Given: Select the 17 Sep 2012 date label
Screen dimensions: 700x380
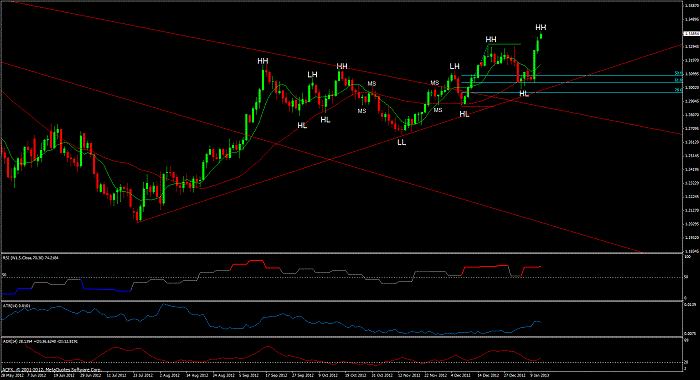Looking at the screenshot, I should pyautogui.click(x=276, y=376).
